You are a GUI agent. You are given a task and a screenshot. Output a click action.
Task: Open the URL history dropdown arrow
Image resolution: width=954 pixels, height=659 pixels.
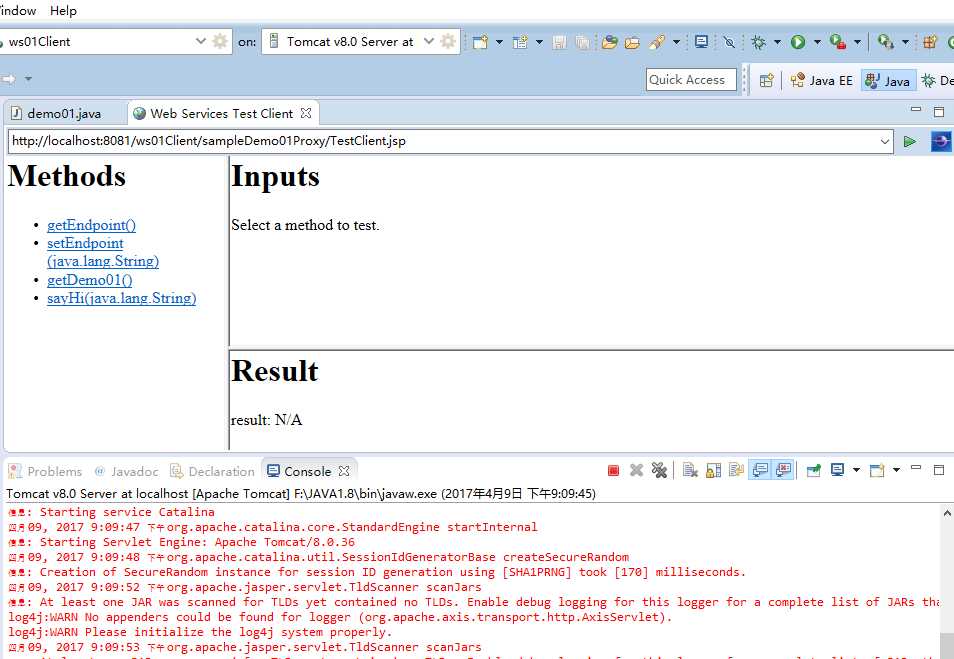[885, 141]
